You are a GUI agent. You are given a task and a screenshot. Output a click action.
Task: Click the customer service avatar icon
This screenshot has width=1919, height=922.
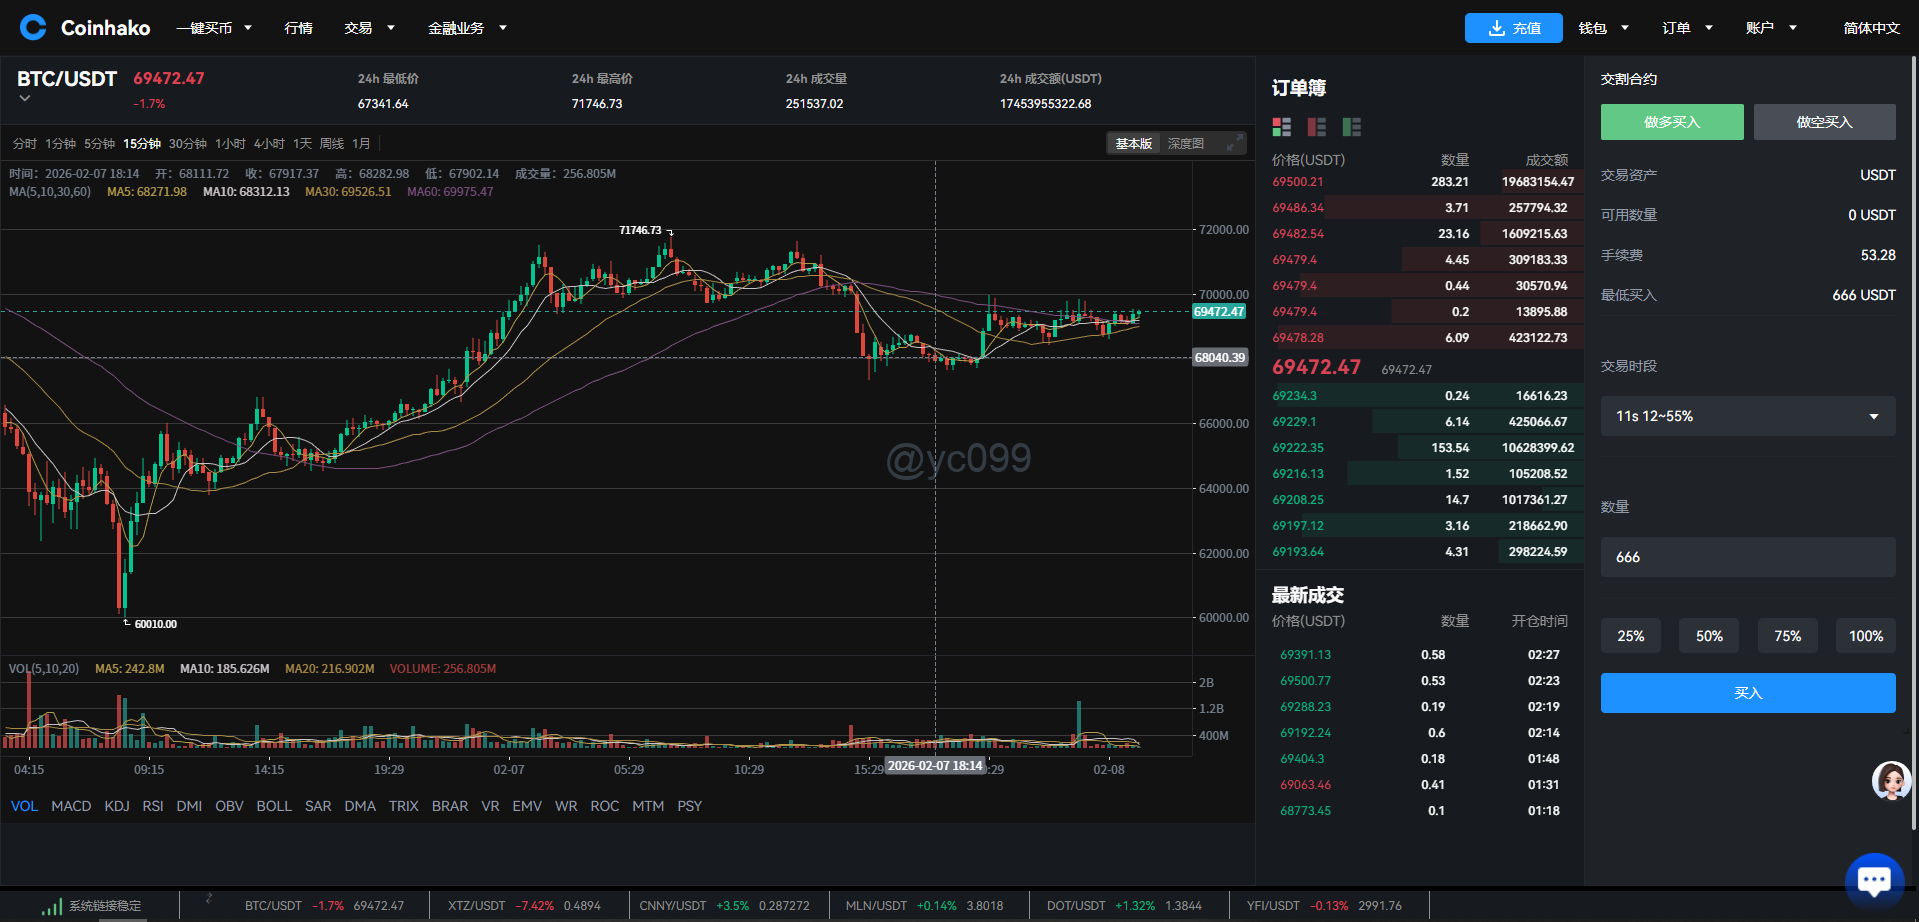1890,780
